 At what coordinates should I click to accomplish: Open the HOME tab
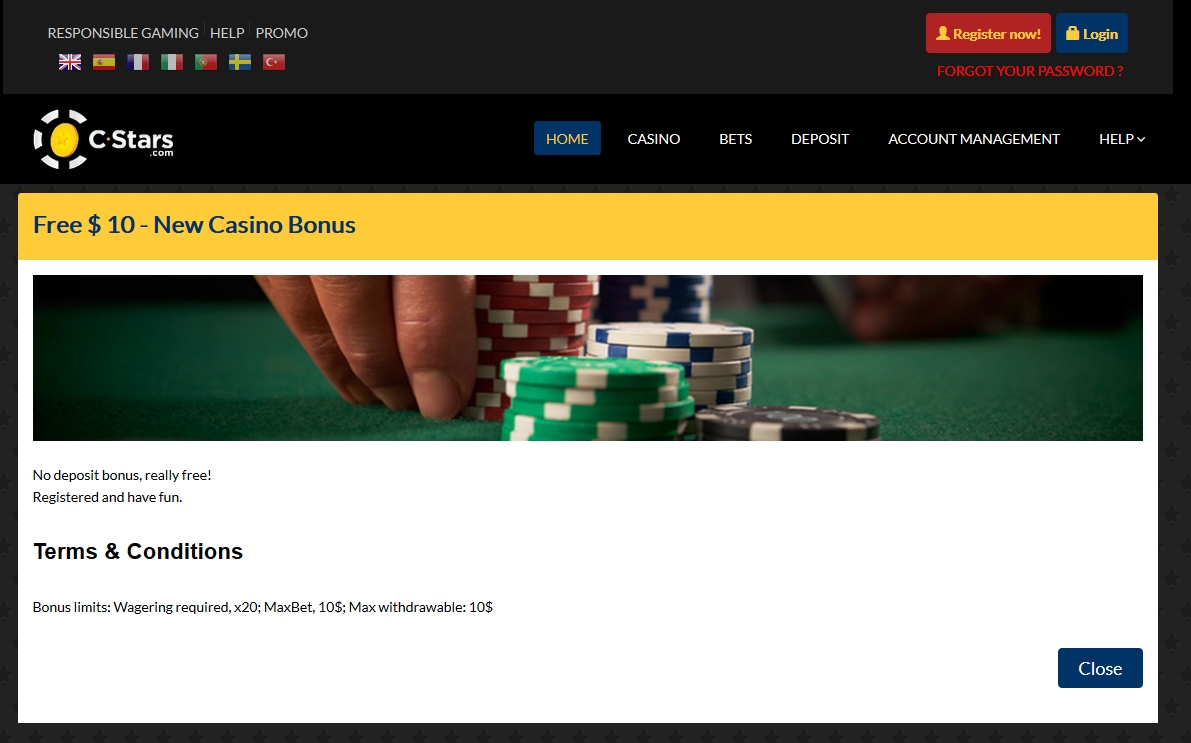[567, 138]
